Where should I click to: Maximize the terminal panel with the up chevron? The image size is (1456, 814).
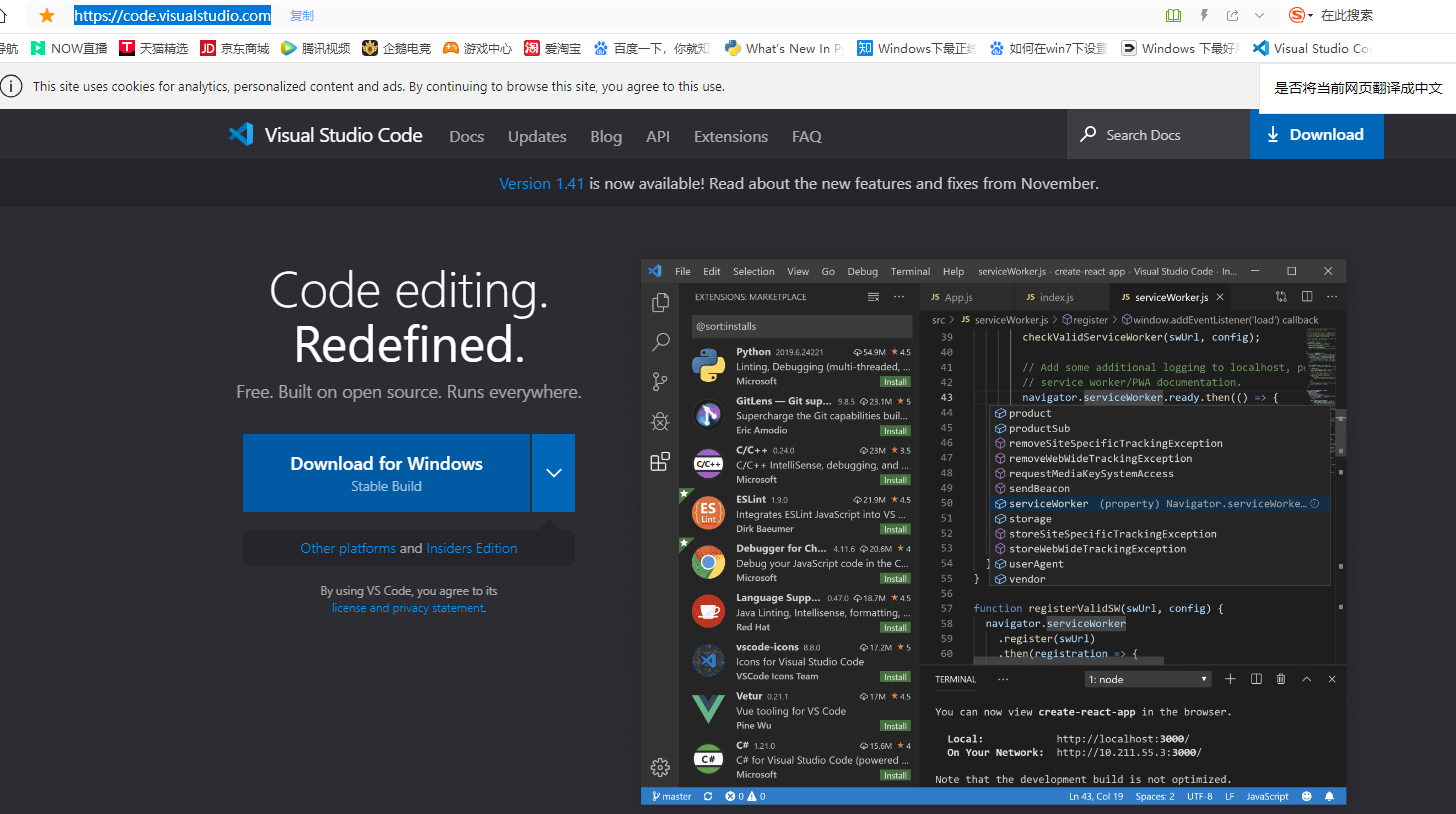pos(1306,679)
